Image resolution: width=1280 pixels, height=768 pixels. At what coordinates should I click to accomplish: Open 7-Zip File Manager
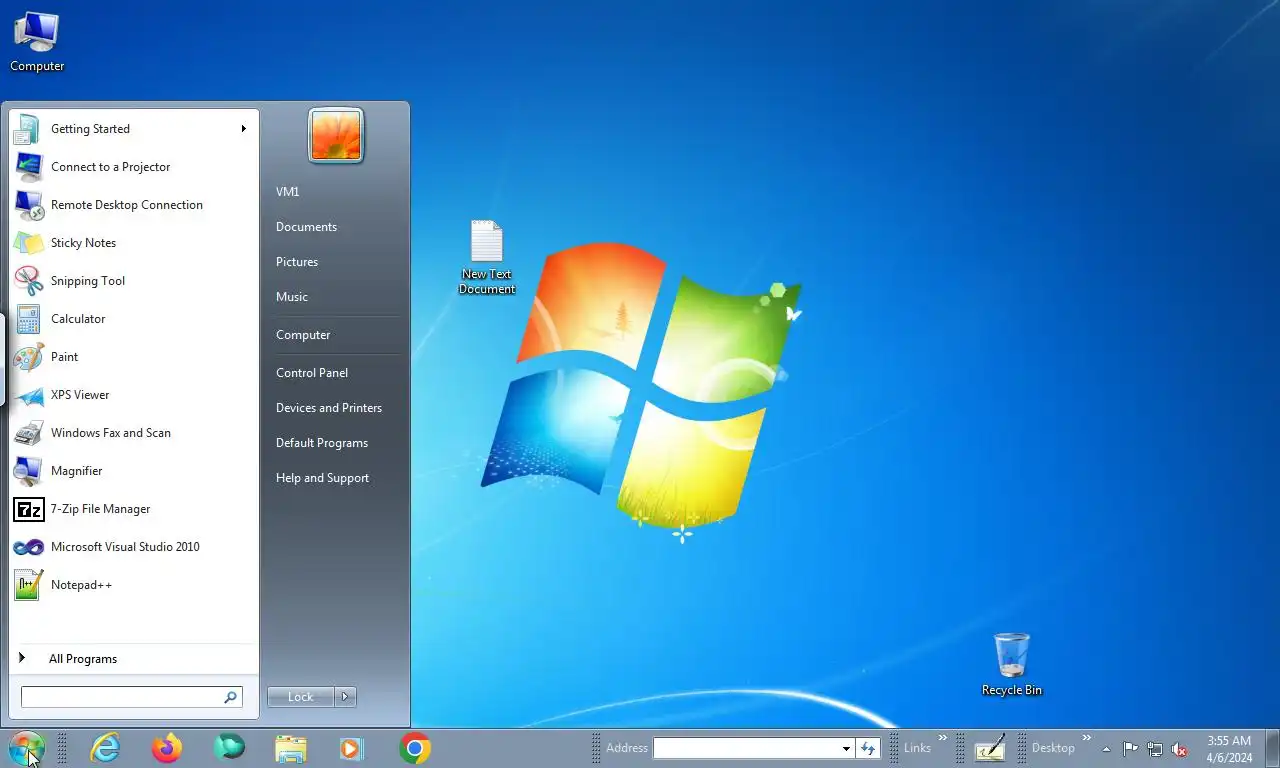[134, 509]
